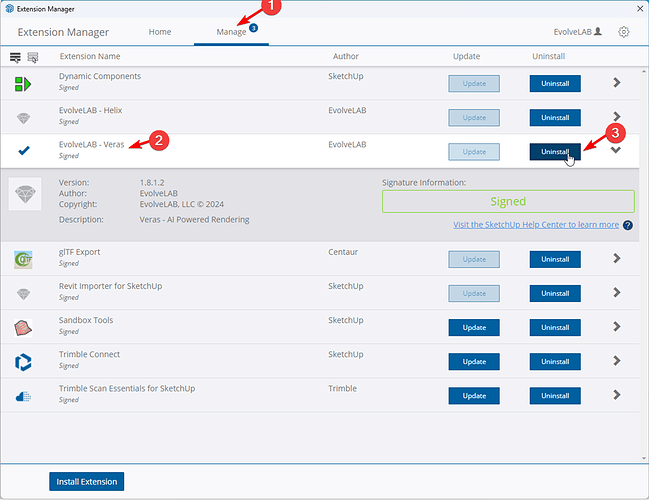Screen dimensions: 649x500
Task: Uninstall Trimble Scan Essentials extension
Action: coord(555,396)
